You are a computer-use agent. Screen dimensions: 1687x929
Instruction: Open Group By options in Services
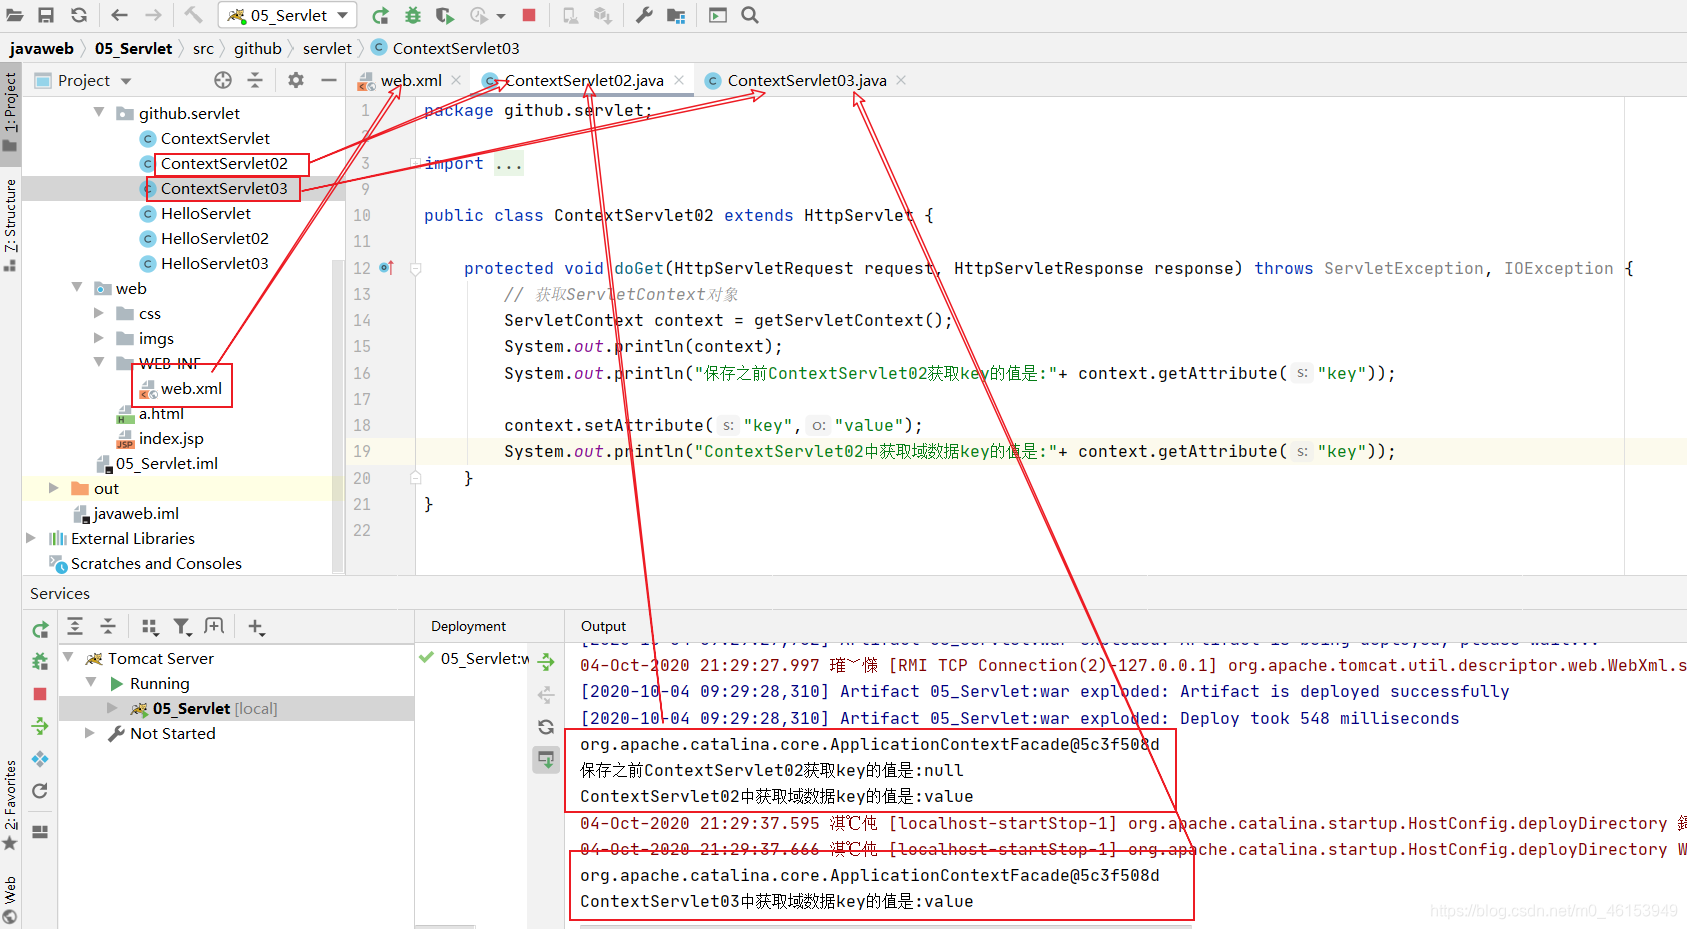click(x=150, y=626)
